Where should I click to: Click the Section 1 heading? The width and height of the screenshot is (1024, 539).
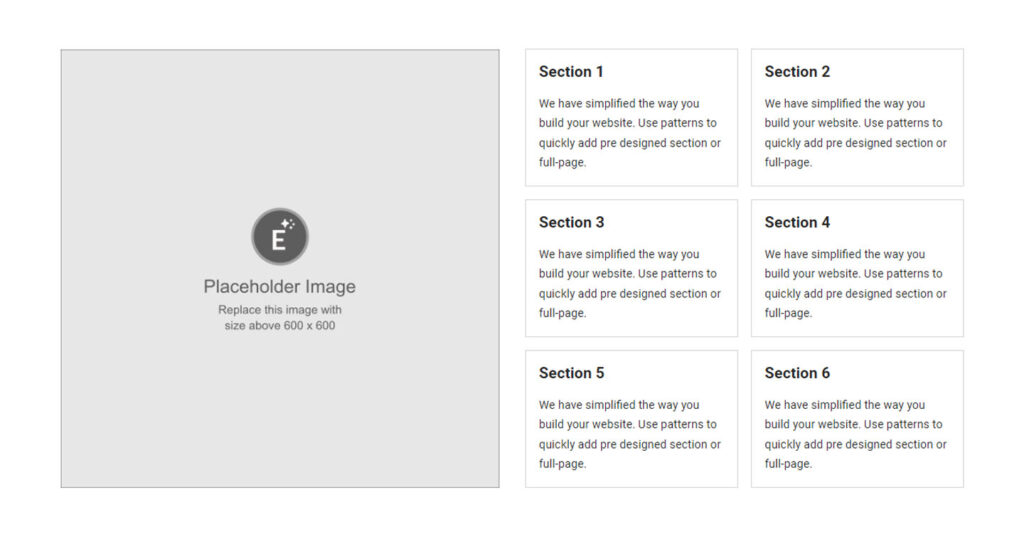pos(571,72)
